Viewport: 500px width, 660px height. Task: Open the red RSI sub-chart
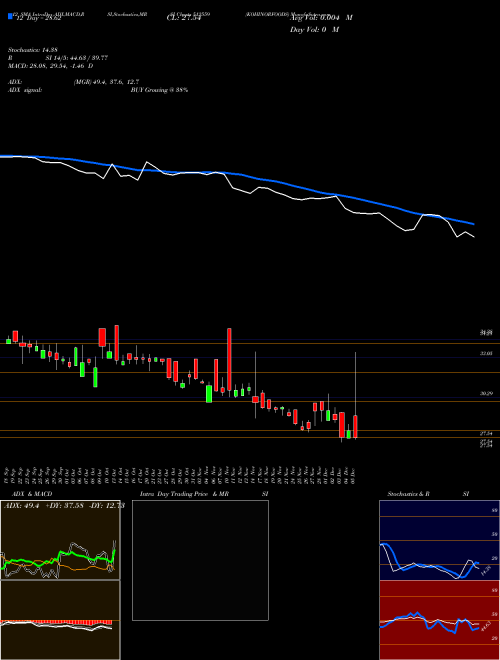(439, 620)
